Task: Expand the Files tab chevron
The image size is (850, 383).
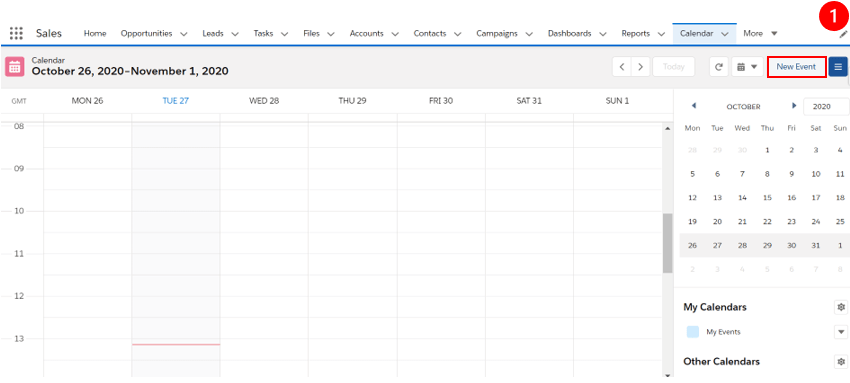Action: click(x=331, y=34)
